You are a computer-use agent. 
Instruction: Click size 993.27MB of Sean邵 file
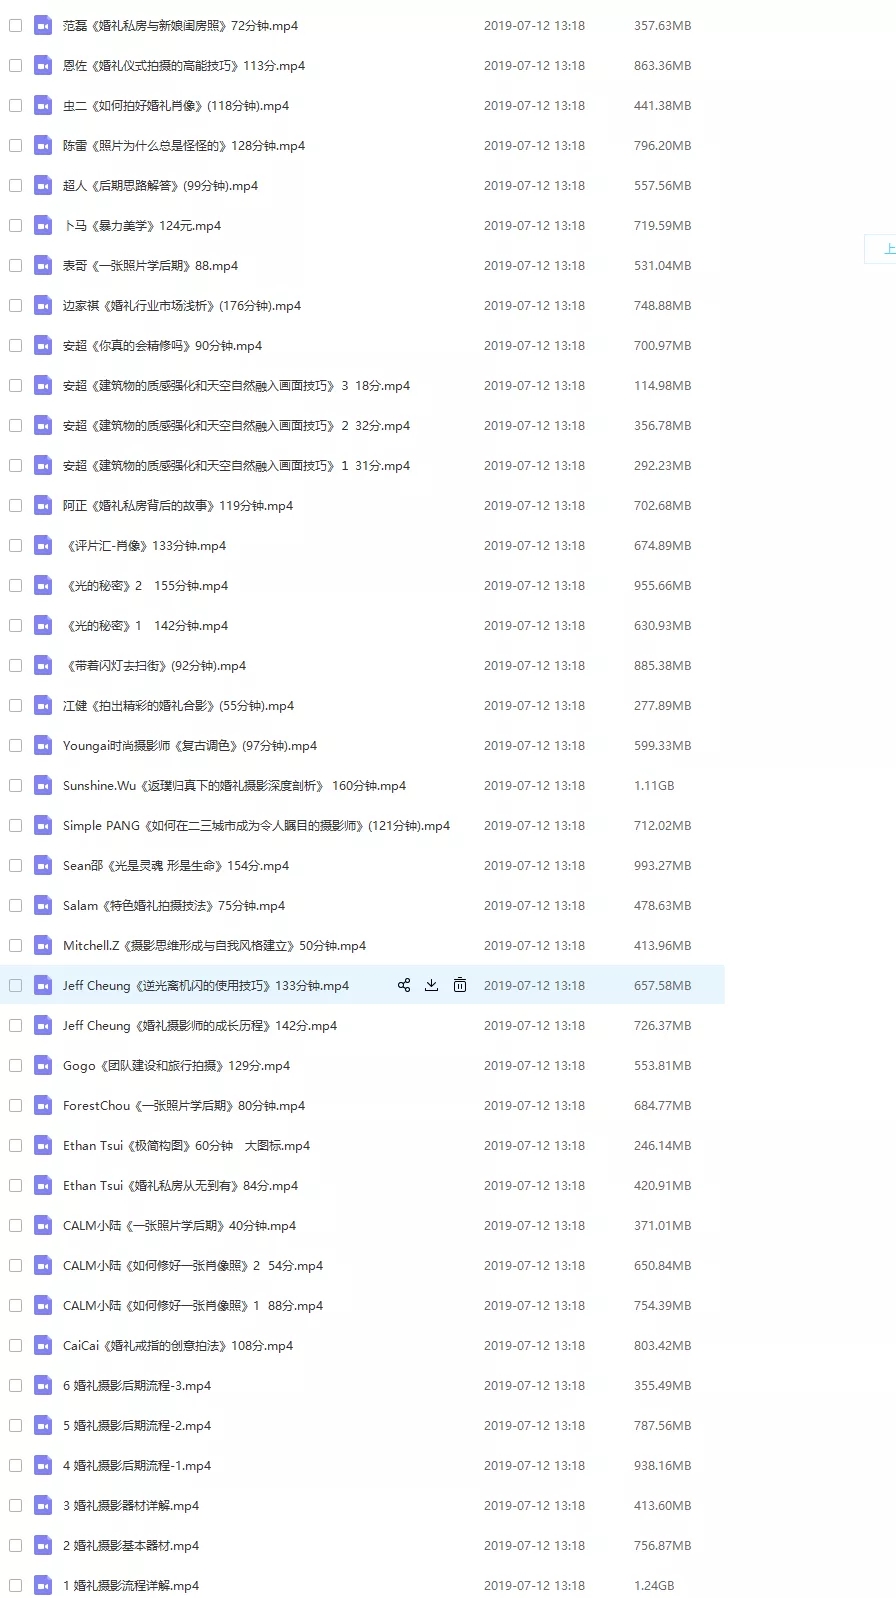[662, 865]
